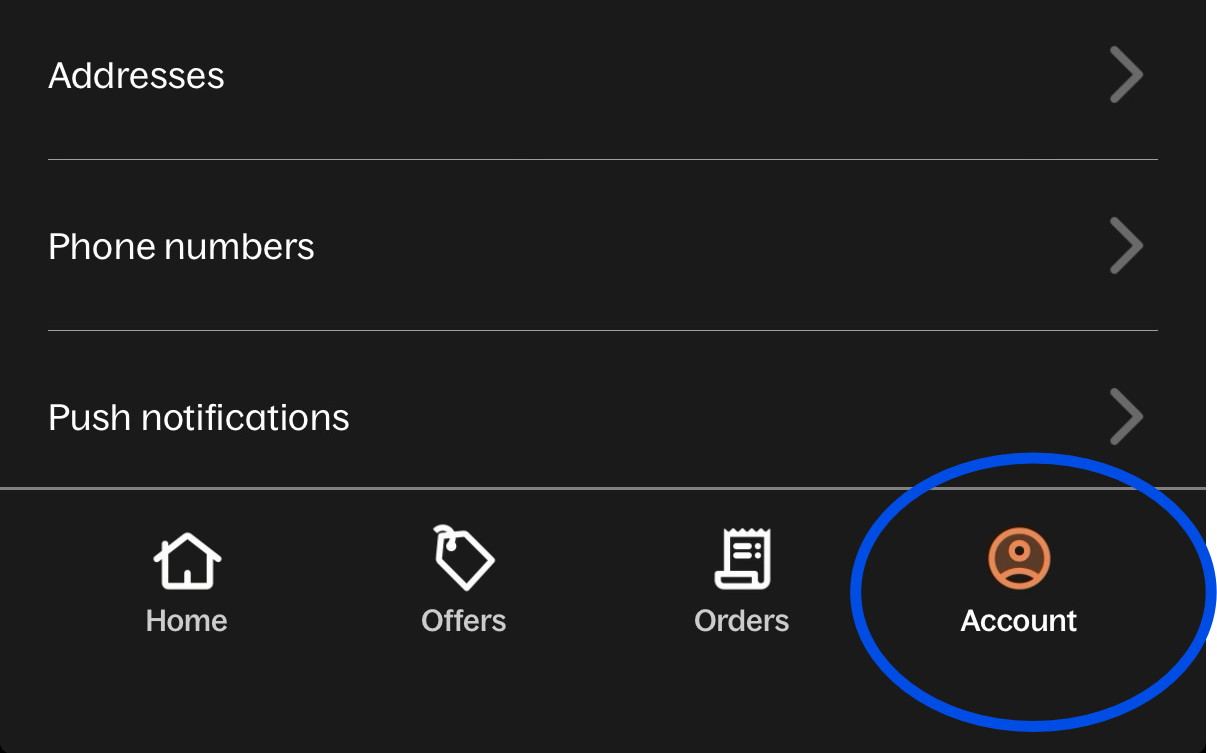Open the Offers tag icon
Viewport: 1217px width, 753px height.
(463, 558)
